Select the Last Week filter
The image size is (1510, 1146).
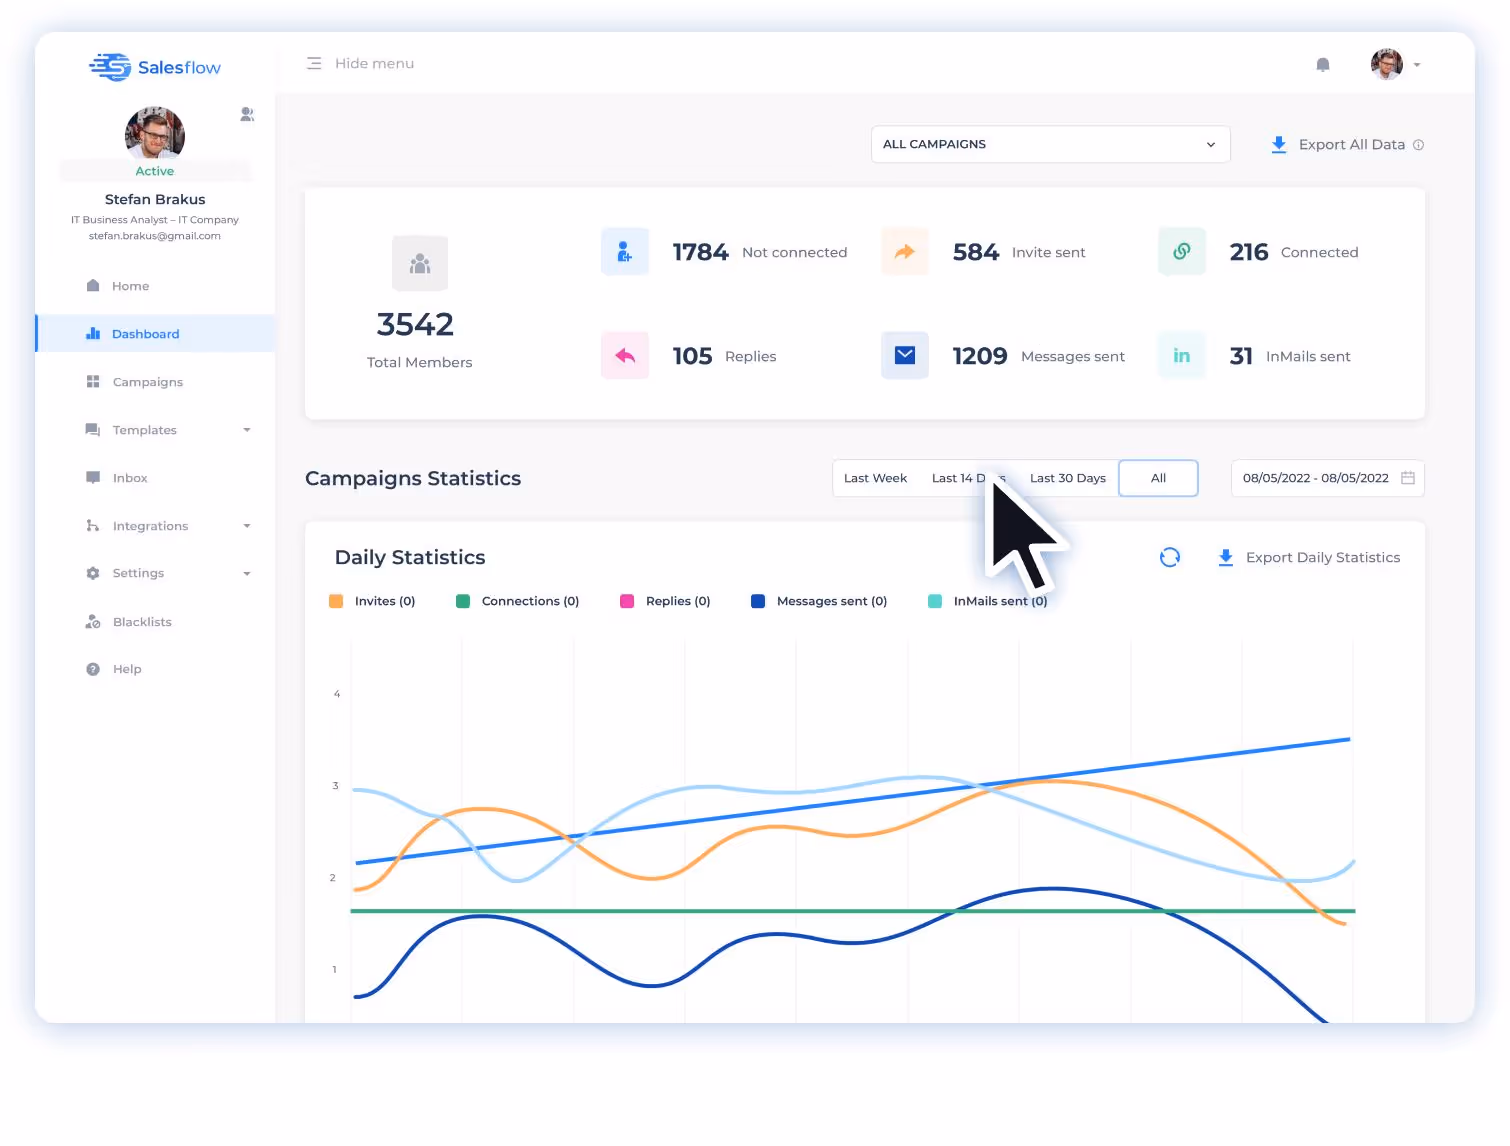(x=875, y=478)
